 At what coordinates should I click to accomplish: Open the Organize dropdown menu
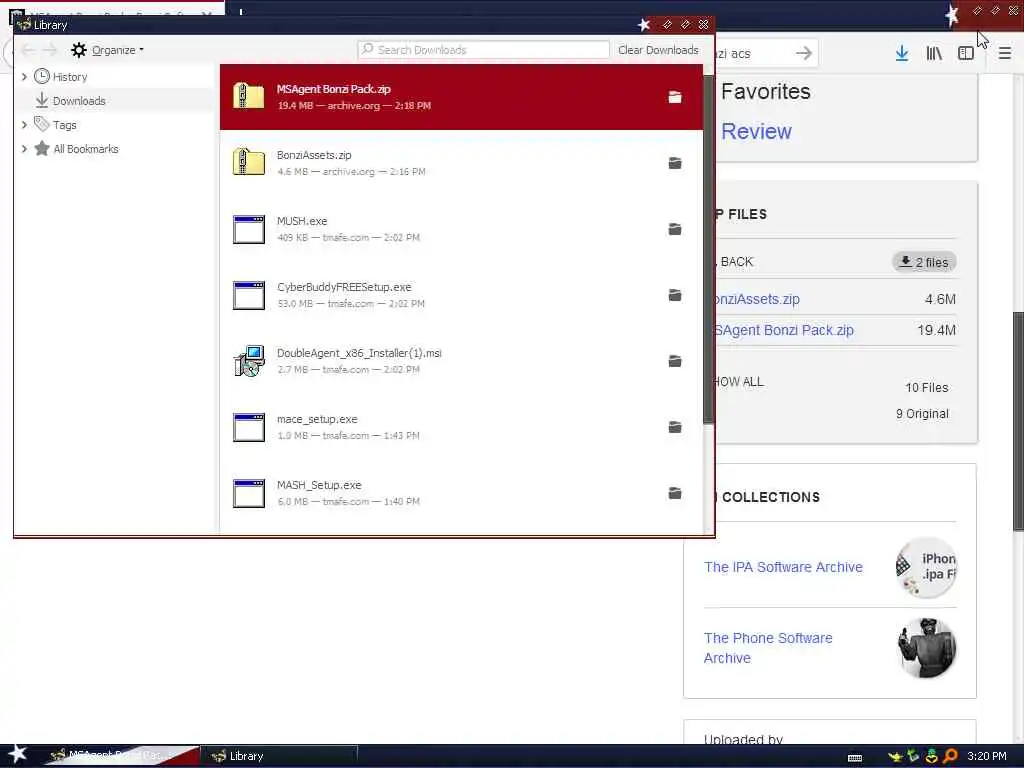tap(108, 50)
